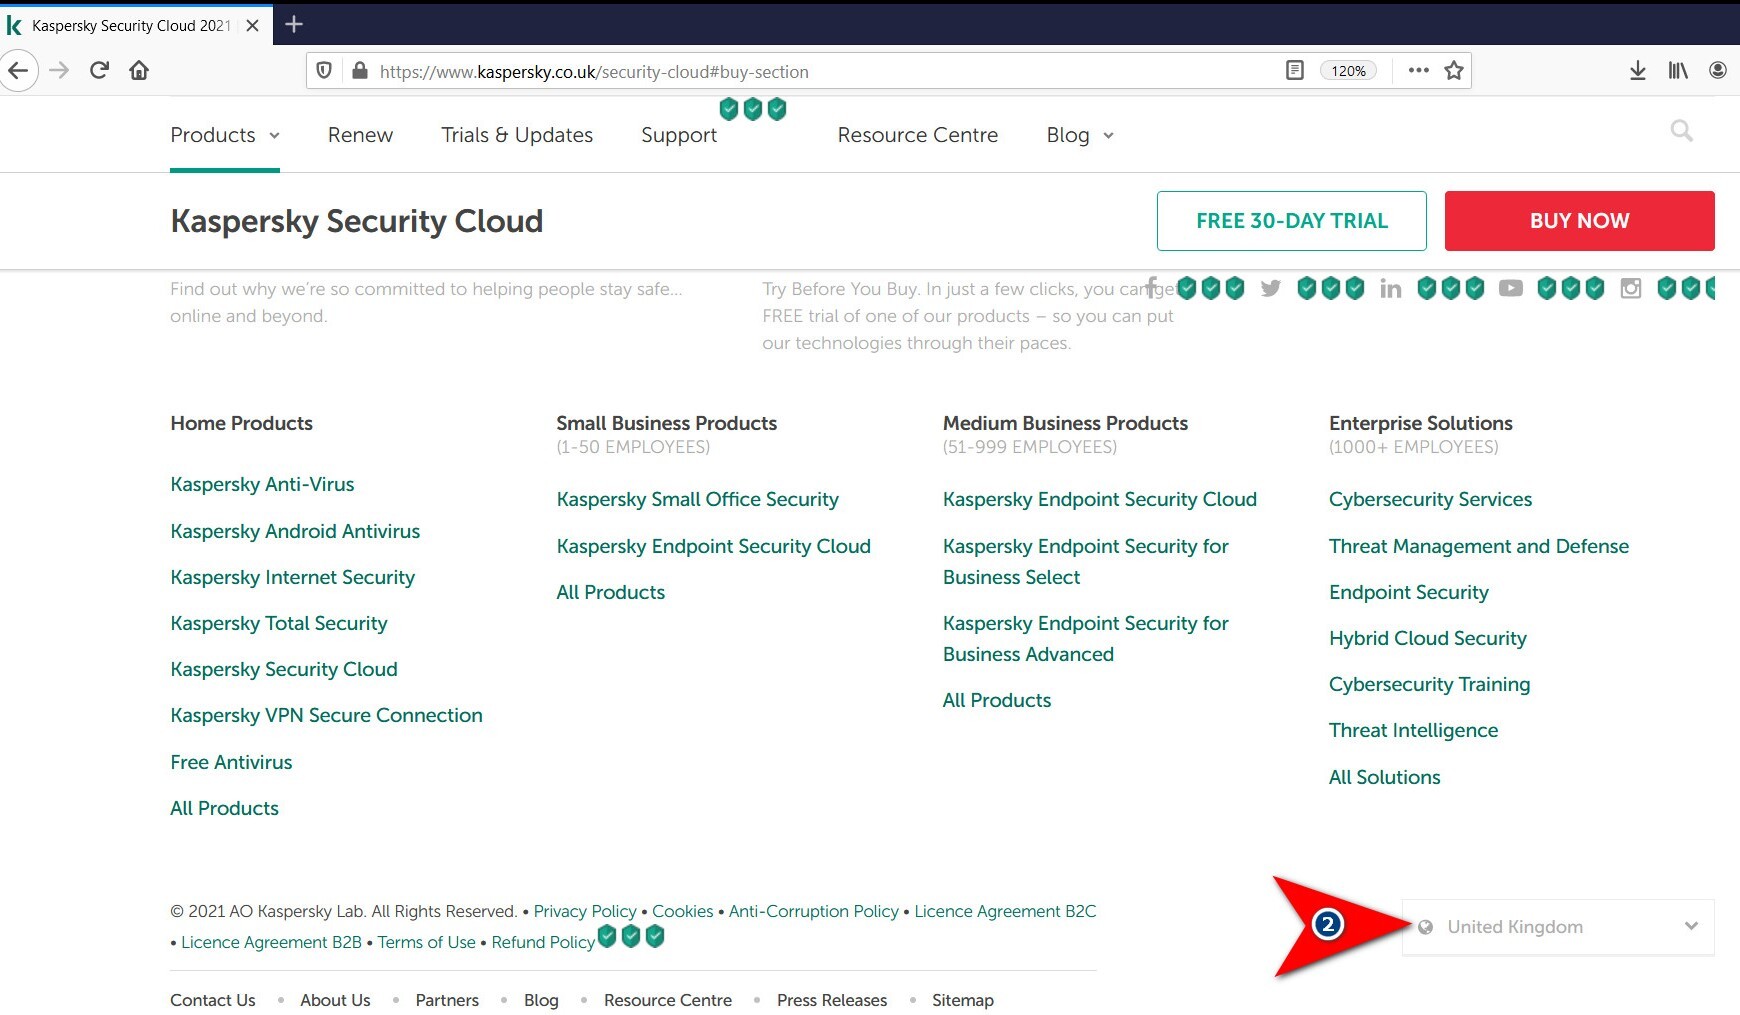This screenshot has width=1740, height=1015.
Task: Open the page actions three-dot menu
Action: click(x=1418, y=70)
